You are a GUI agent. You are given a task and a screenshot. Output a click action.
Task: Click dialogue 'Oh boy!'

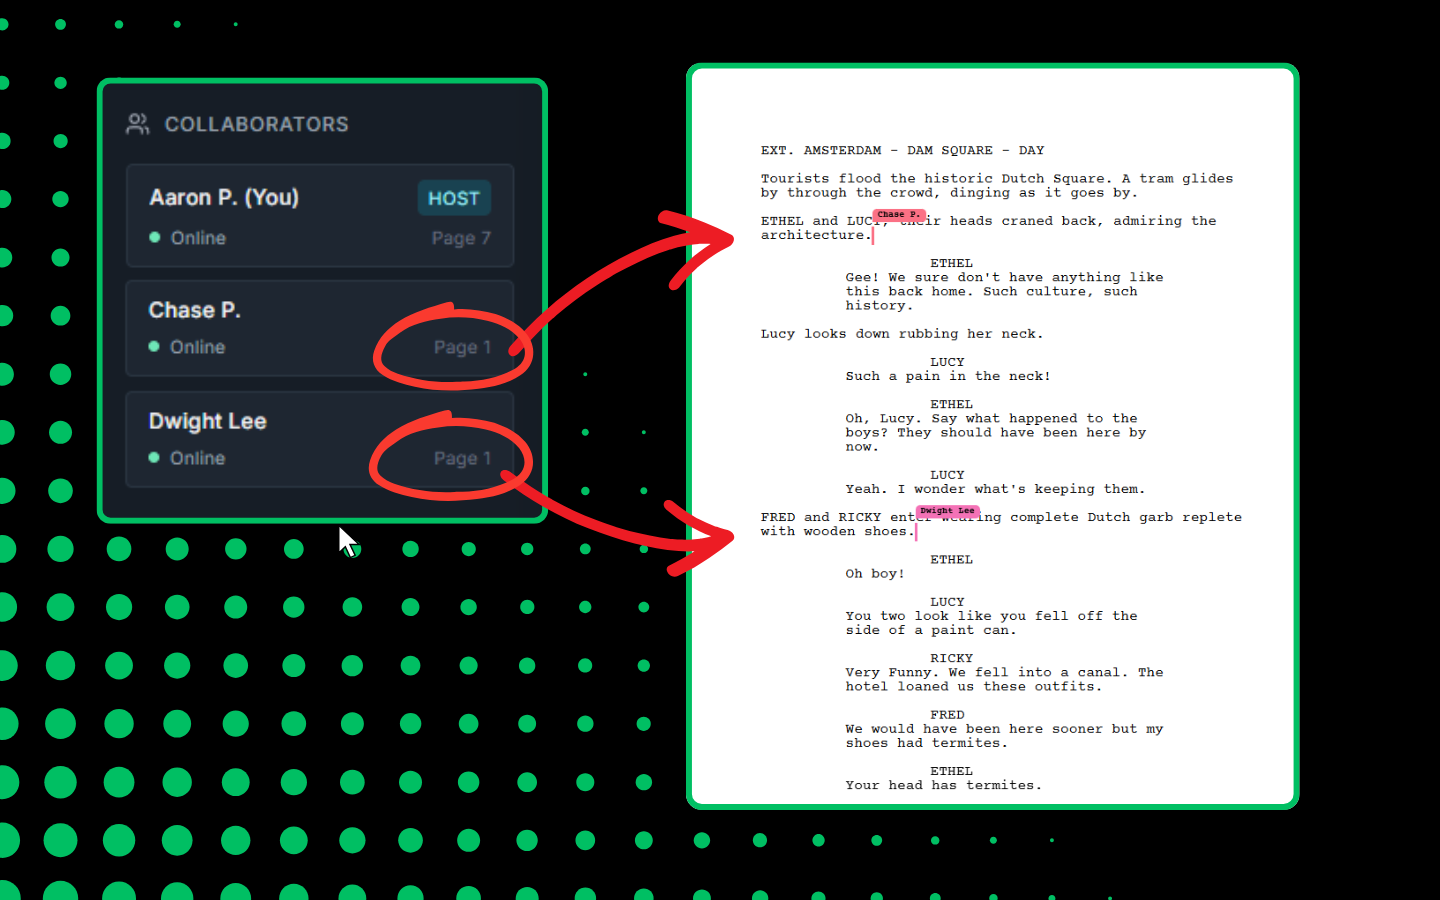(x=874, y=574)
